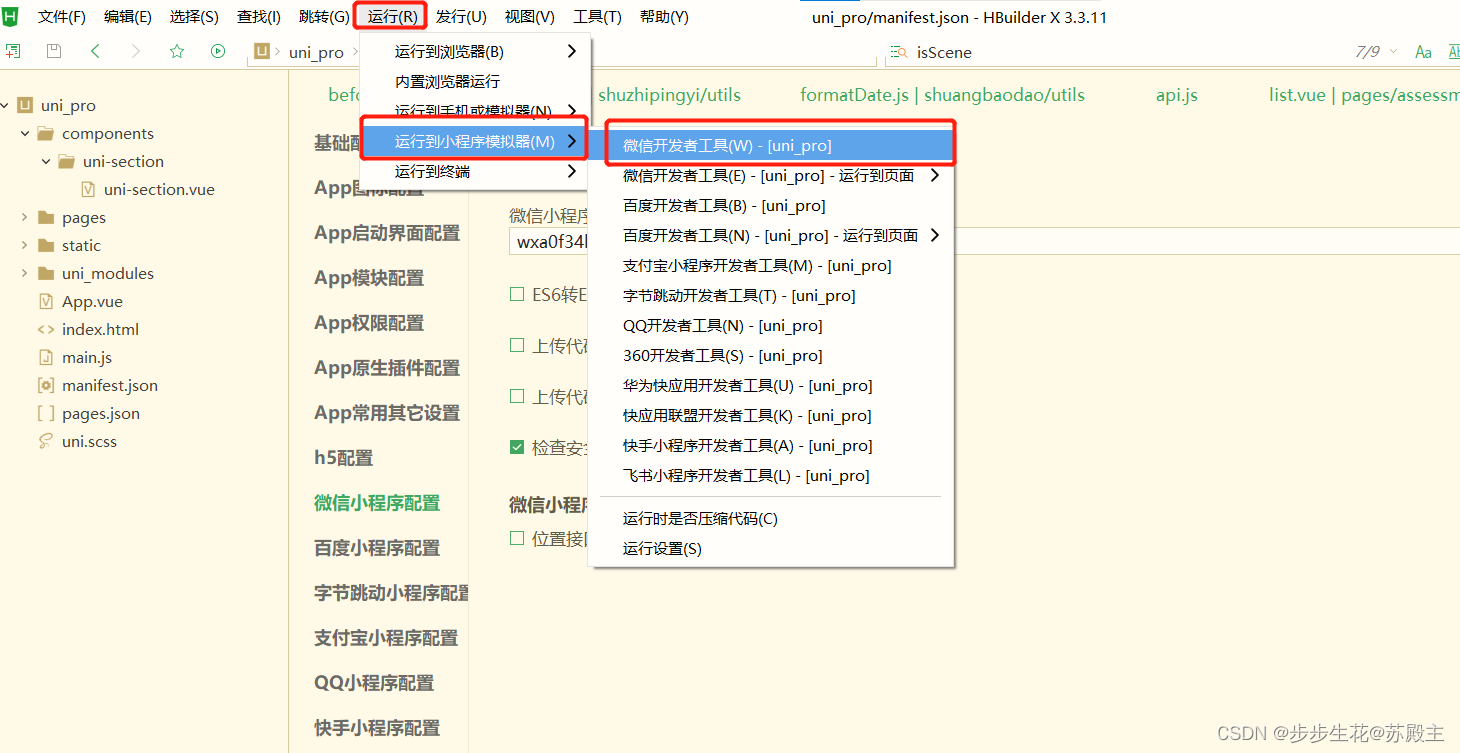1460x753 pixels.
Task: Choose QQ开发者工具(N) entry
Action: click(771, 325)
